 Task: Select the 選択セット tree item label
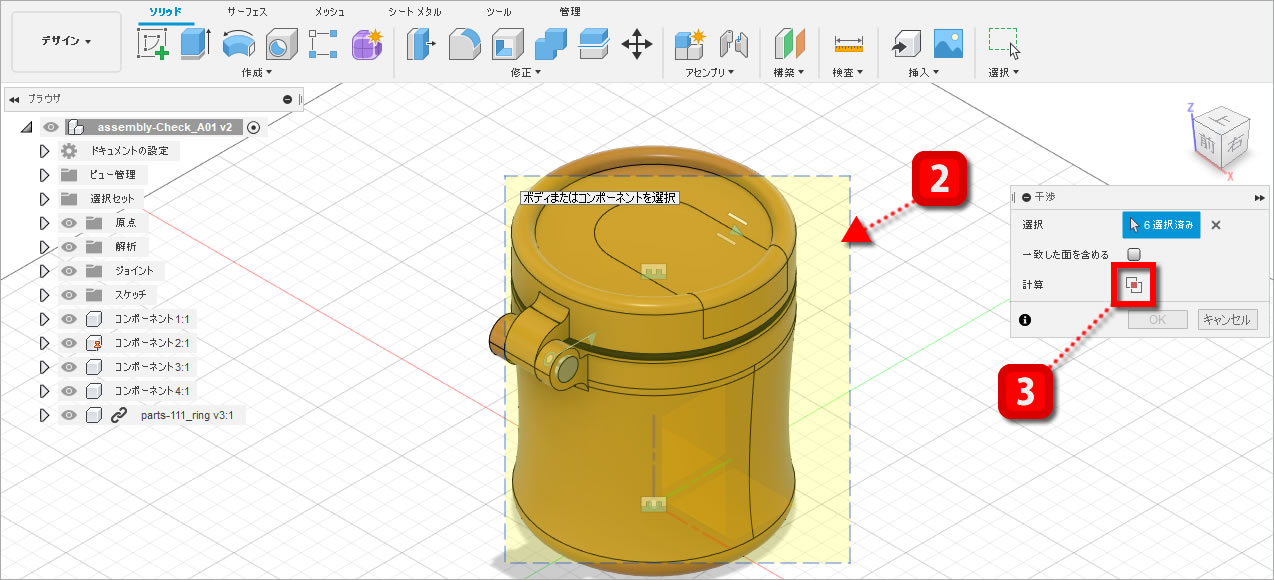(112, 199)
